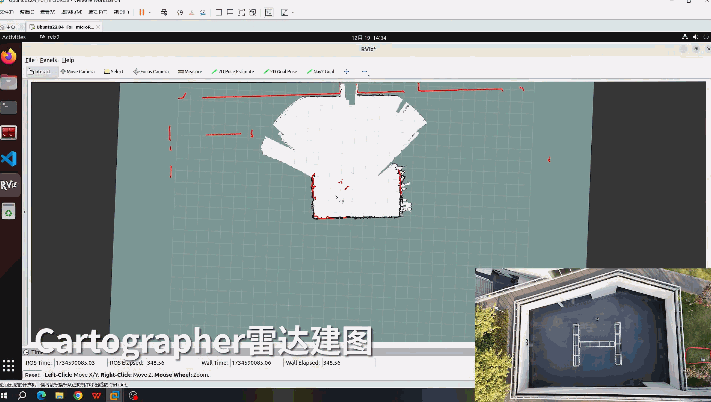Open Terminal from the Ubuntu dock
The image size is (711, 402).
click(x=9, y=107)
